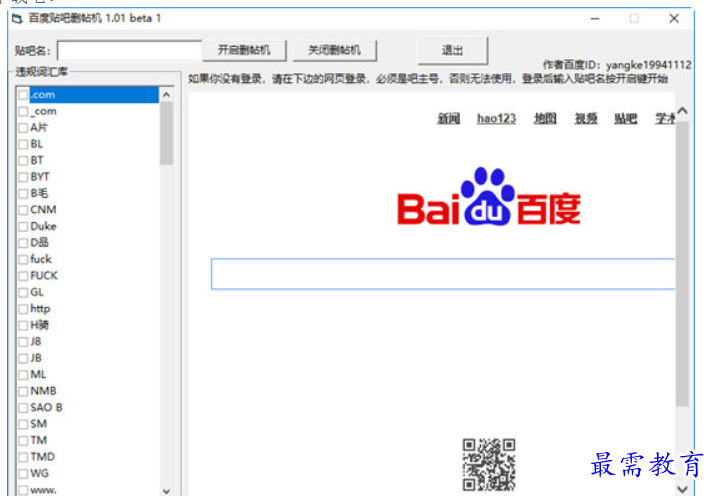Close the 百度贴吧删帖机 window
This screenshot has width=712, height=496.
[674, 19]
